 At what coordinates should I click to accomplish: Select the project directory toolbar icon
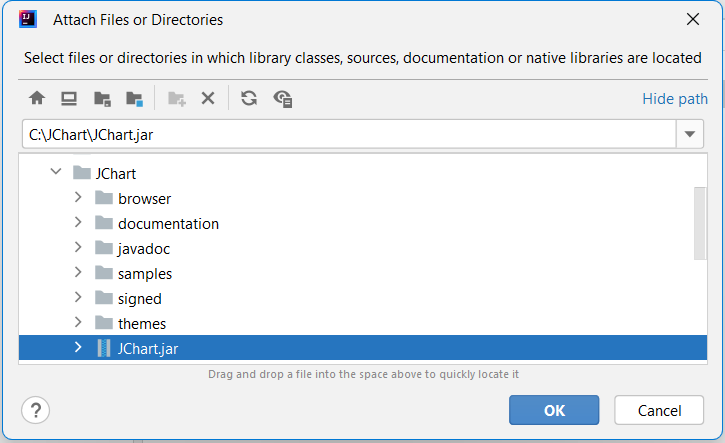pyautogui.click(x=102, y=98)
